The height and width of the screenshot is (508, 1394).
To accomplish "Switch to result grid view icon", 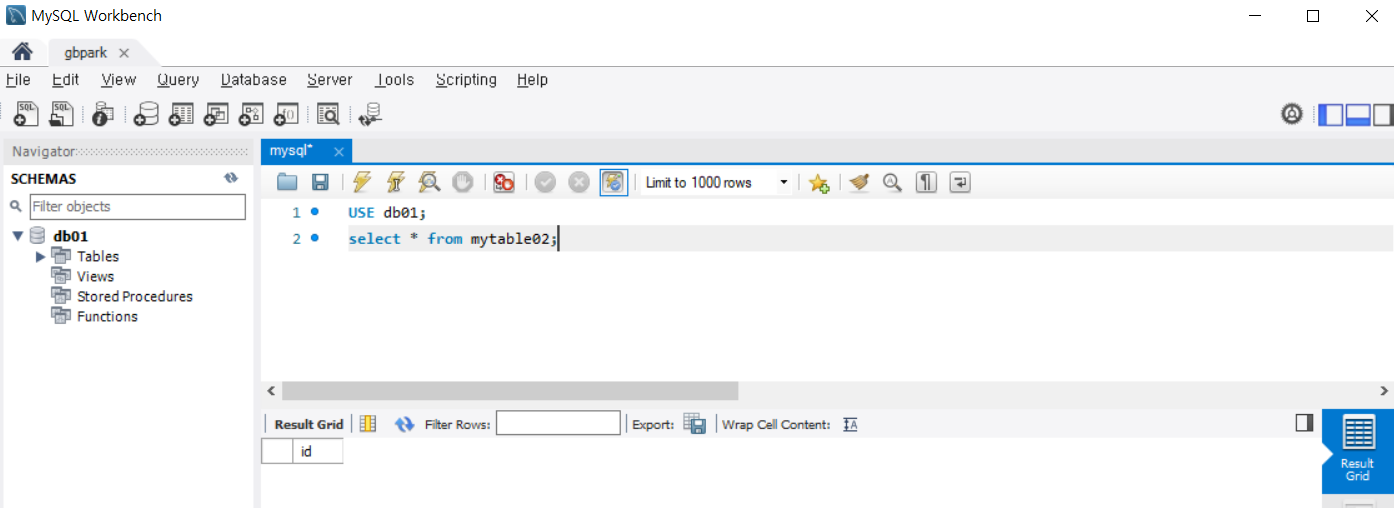I will click(x=368, y=424).
